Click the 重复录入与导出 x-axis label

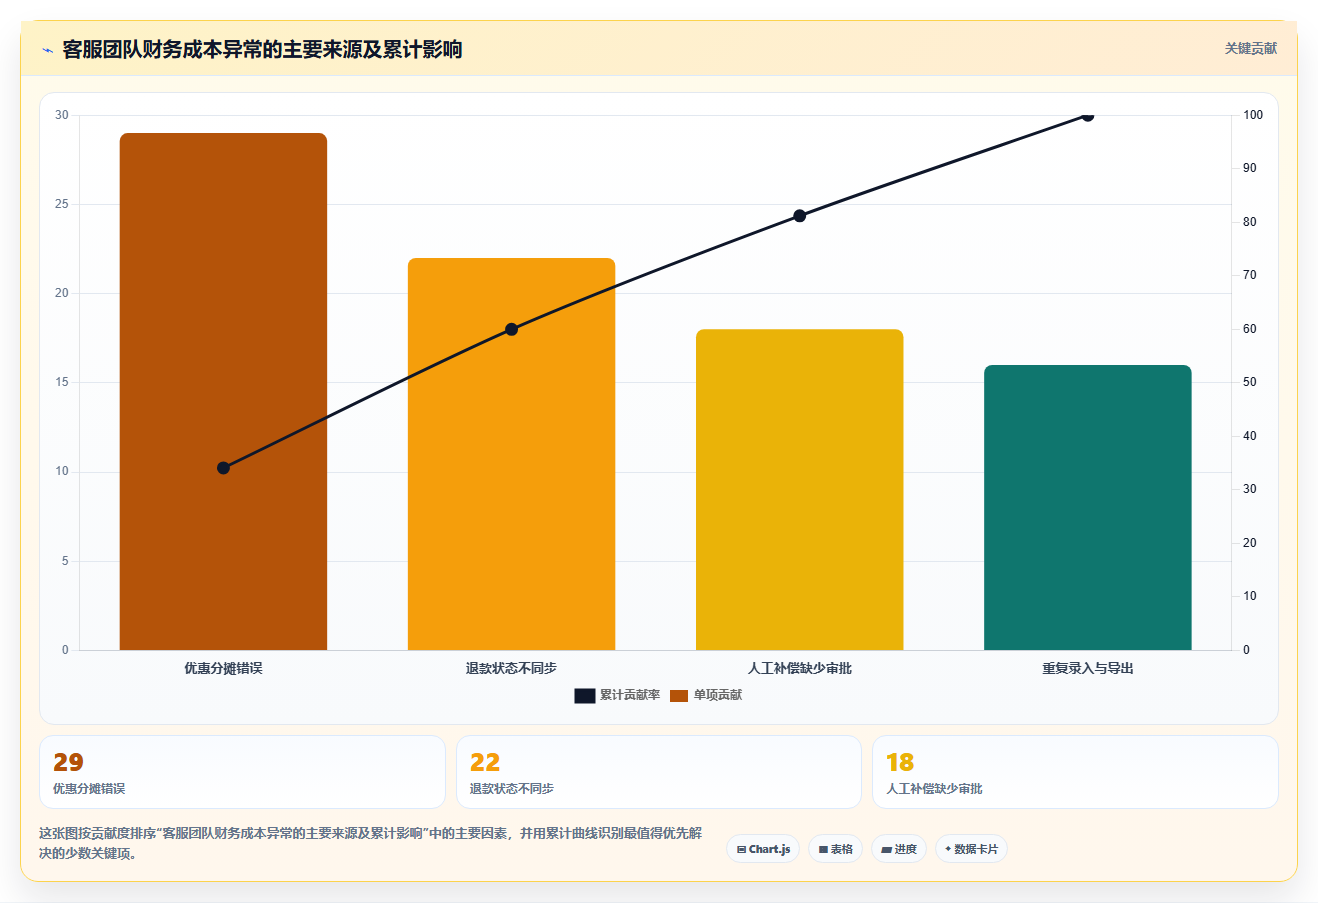(1088, 668)
